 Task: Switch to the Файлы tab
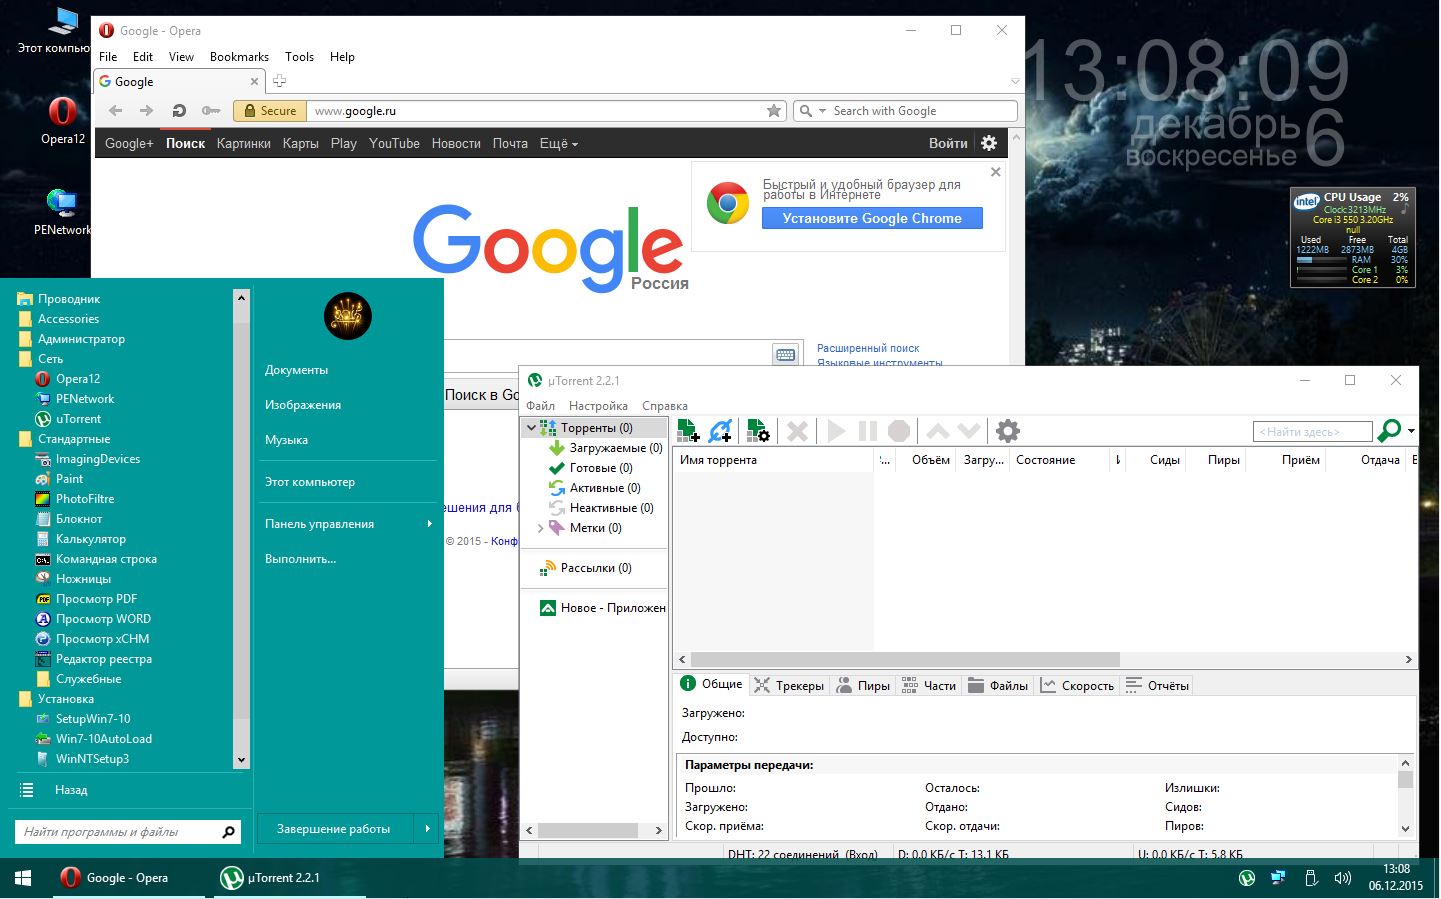click(998, 685)
